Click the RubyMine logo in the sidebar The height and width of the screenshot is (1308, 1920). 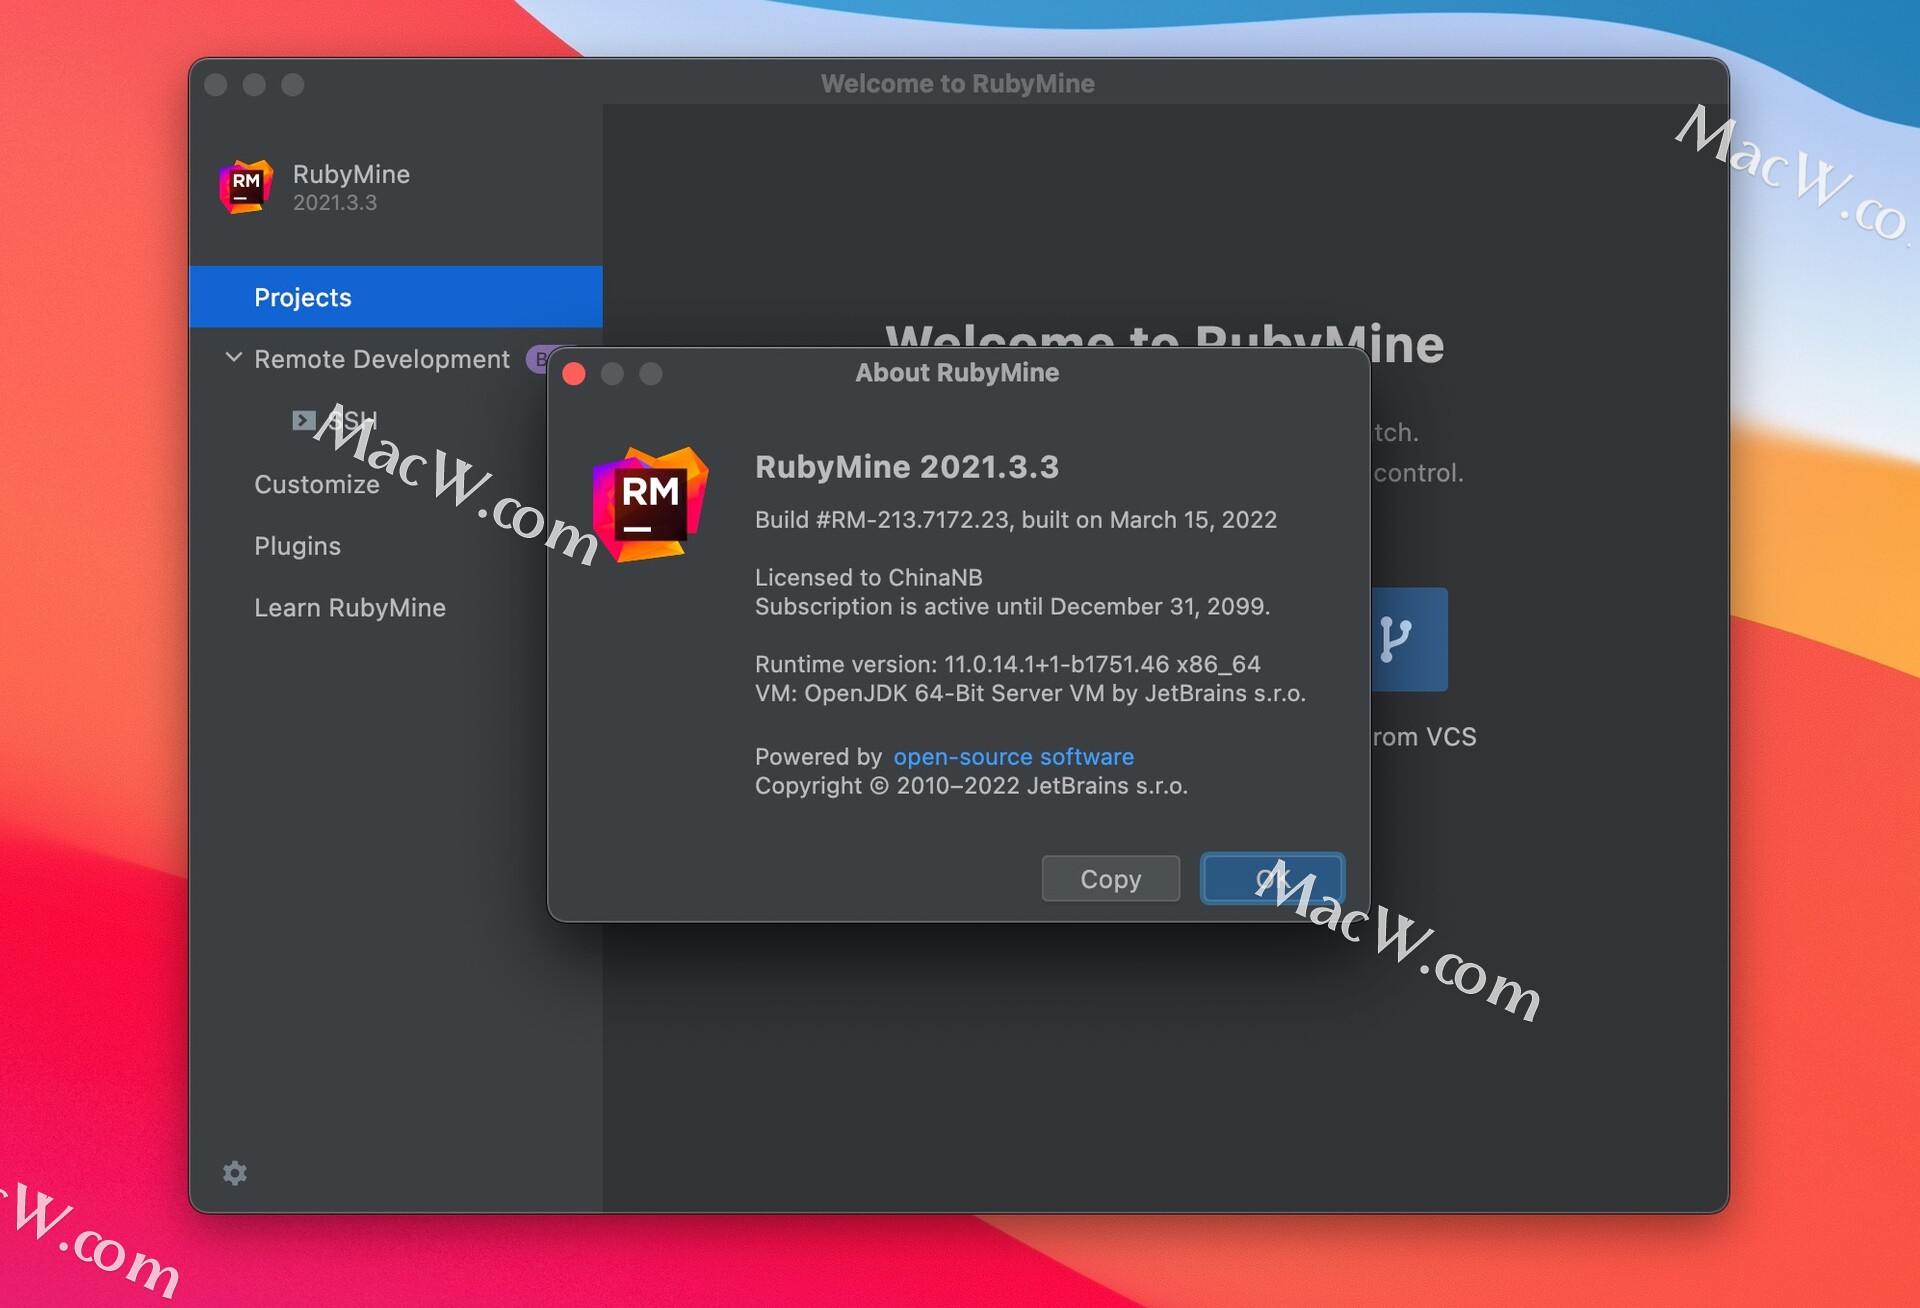pos(245,186)
